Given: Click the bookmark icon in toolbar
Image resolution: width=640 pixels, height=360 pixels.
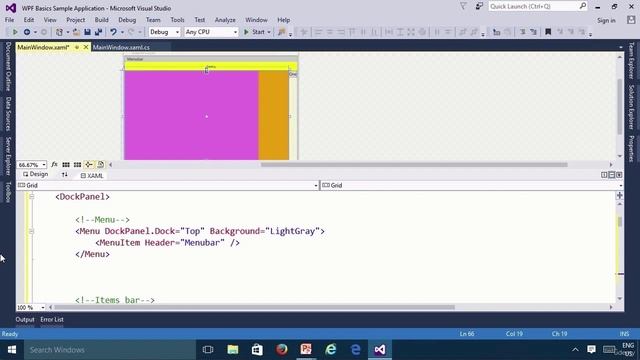Looking at the screenshot, I should 548,32.
